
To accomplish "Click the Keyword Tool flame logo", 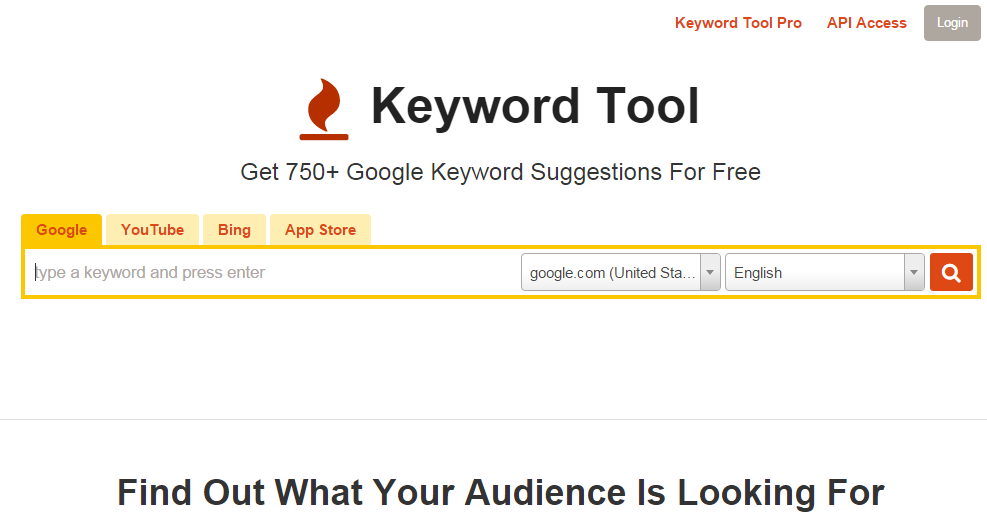I will (324, 108).
